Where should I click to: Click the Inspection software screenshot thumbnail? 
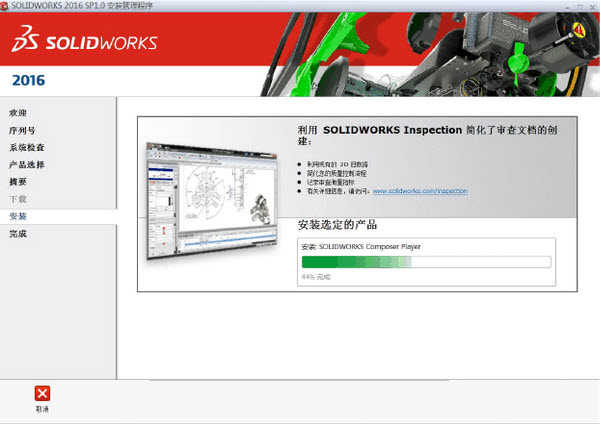point(212,201)
